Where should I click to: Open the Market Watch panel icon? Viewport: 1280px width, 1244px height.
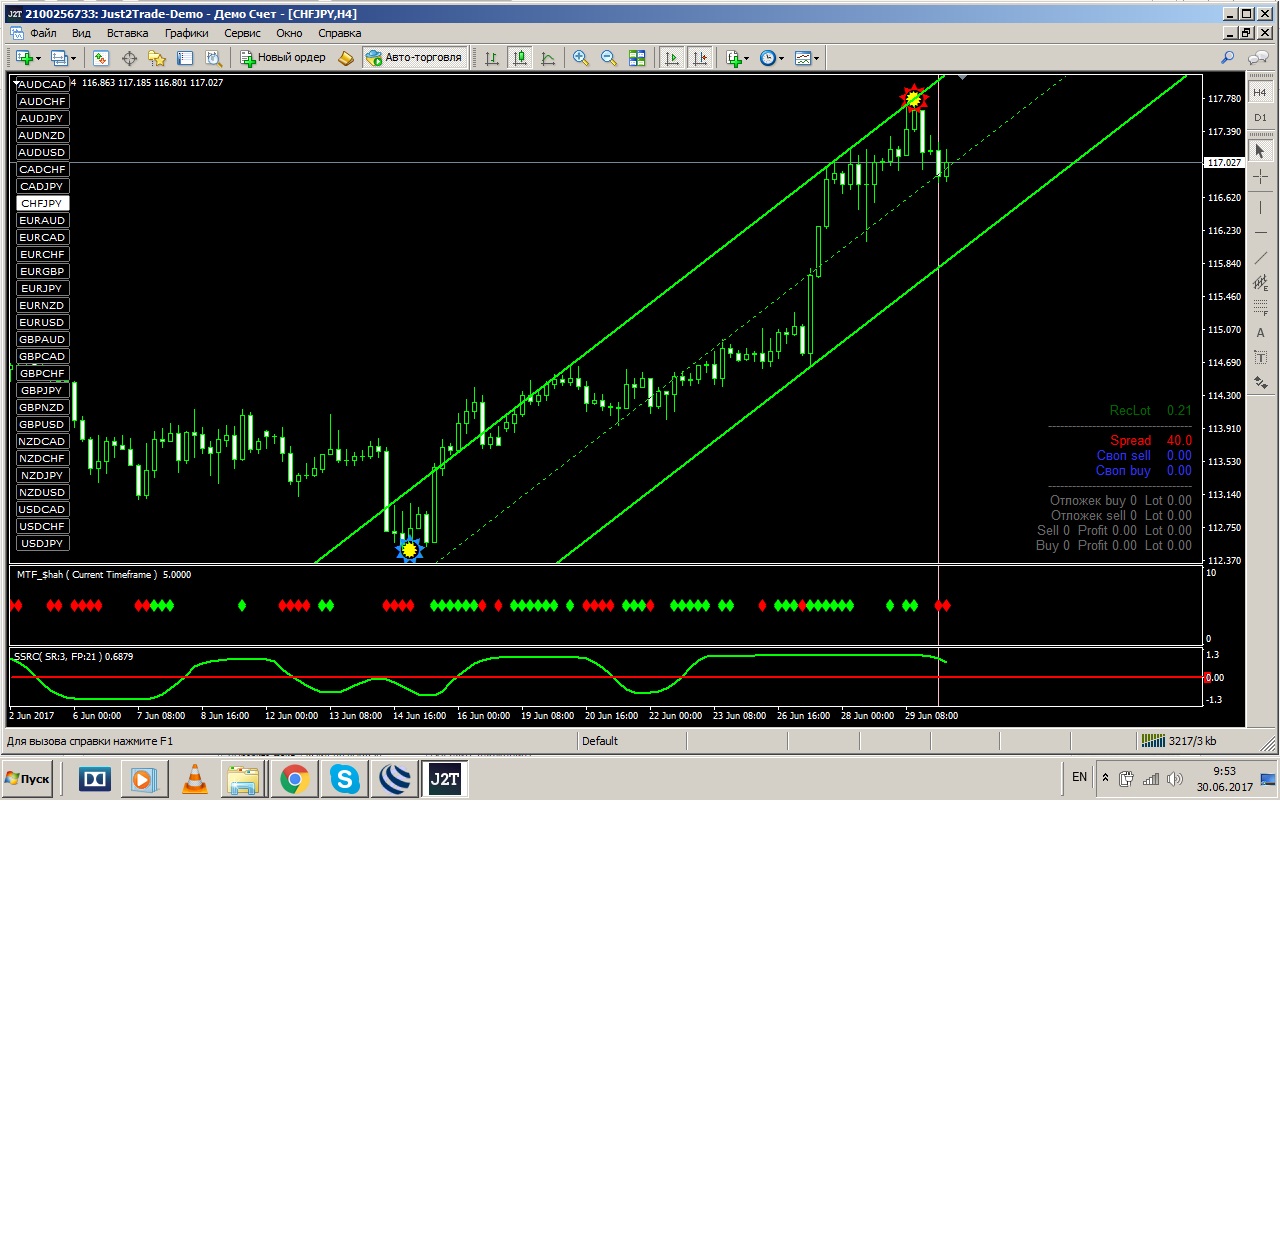click(101, 58)
